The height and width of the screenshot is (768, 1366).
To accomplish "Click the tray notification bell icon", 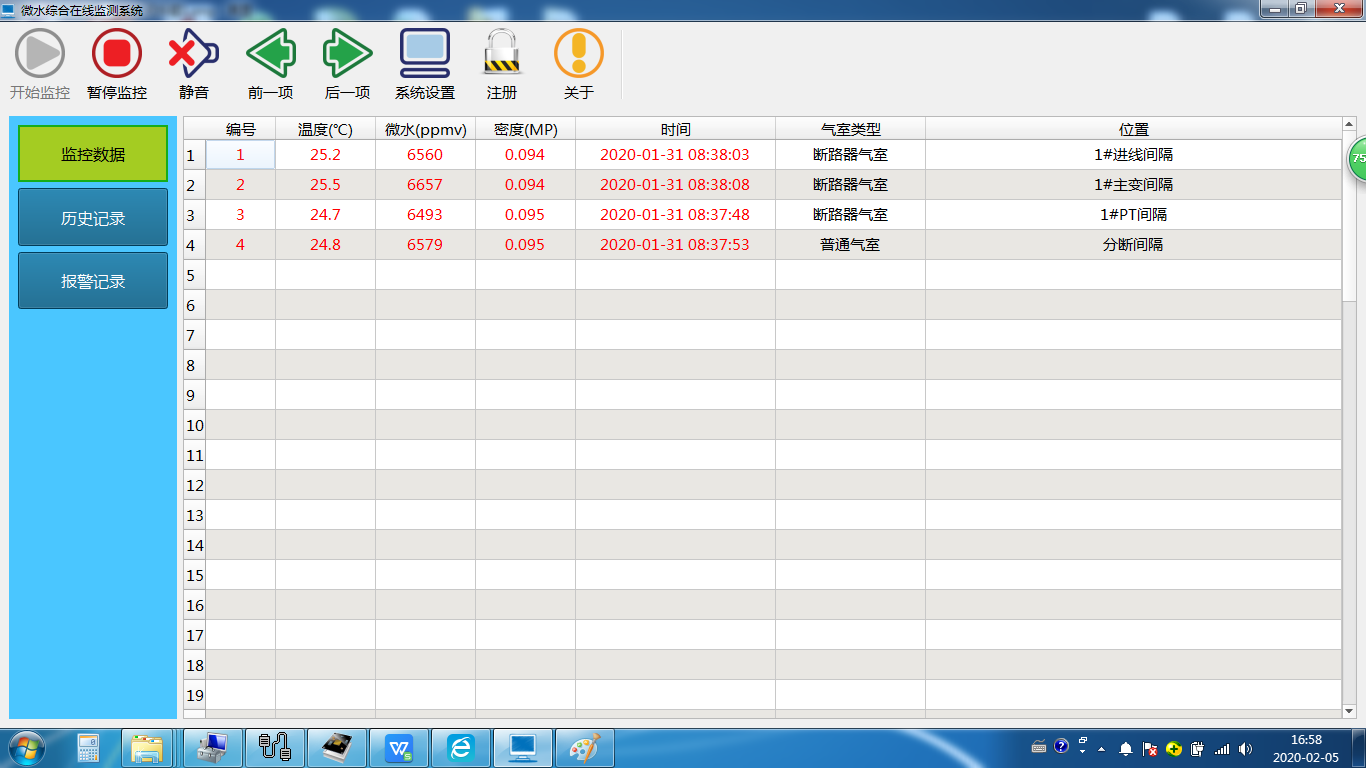I will coord(1126,748).
